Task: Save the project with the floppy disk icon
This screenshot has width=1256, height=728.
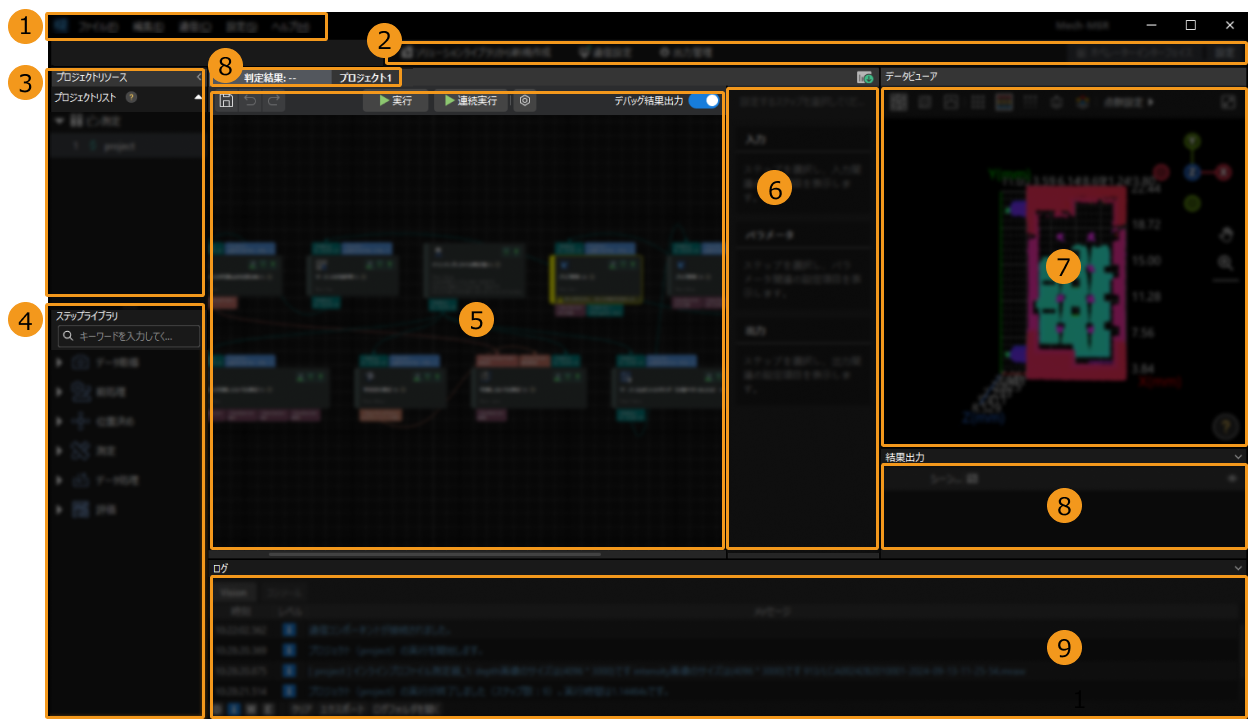Action: (x=226, y=100)
